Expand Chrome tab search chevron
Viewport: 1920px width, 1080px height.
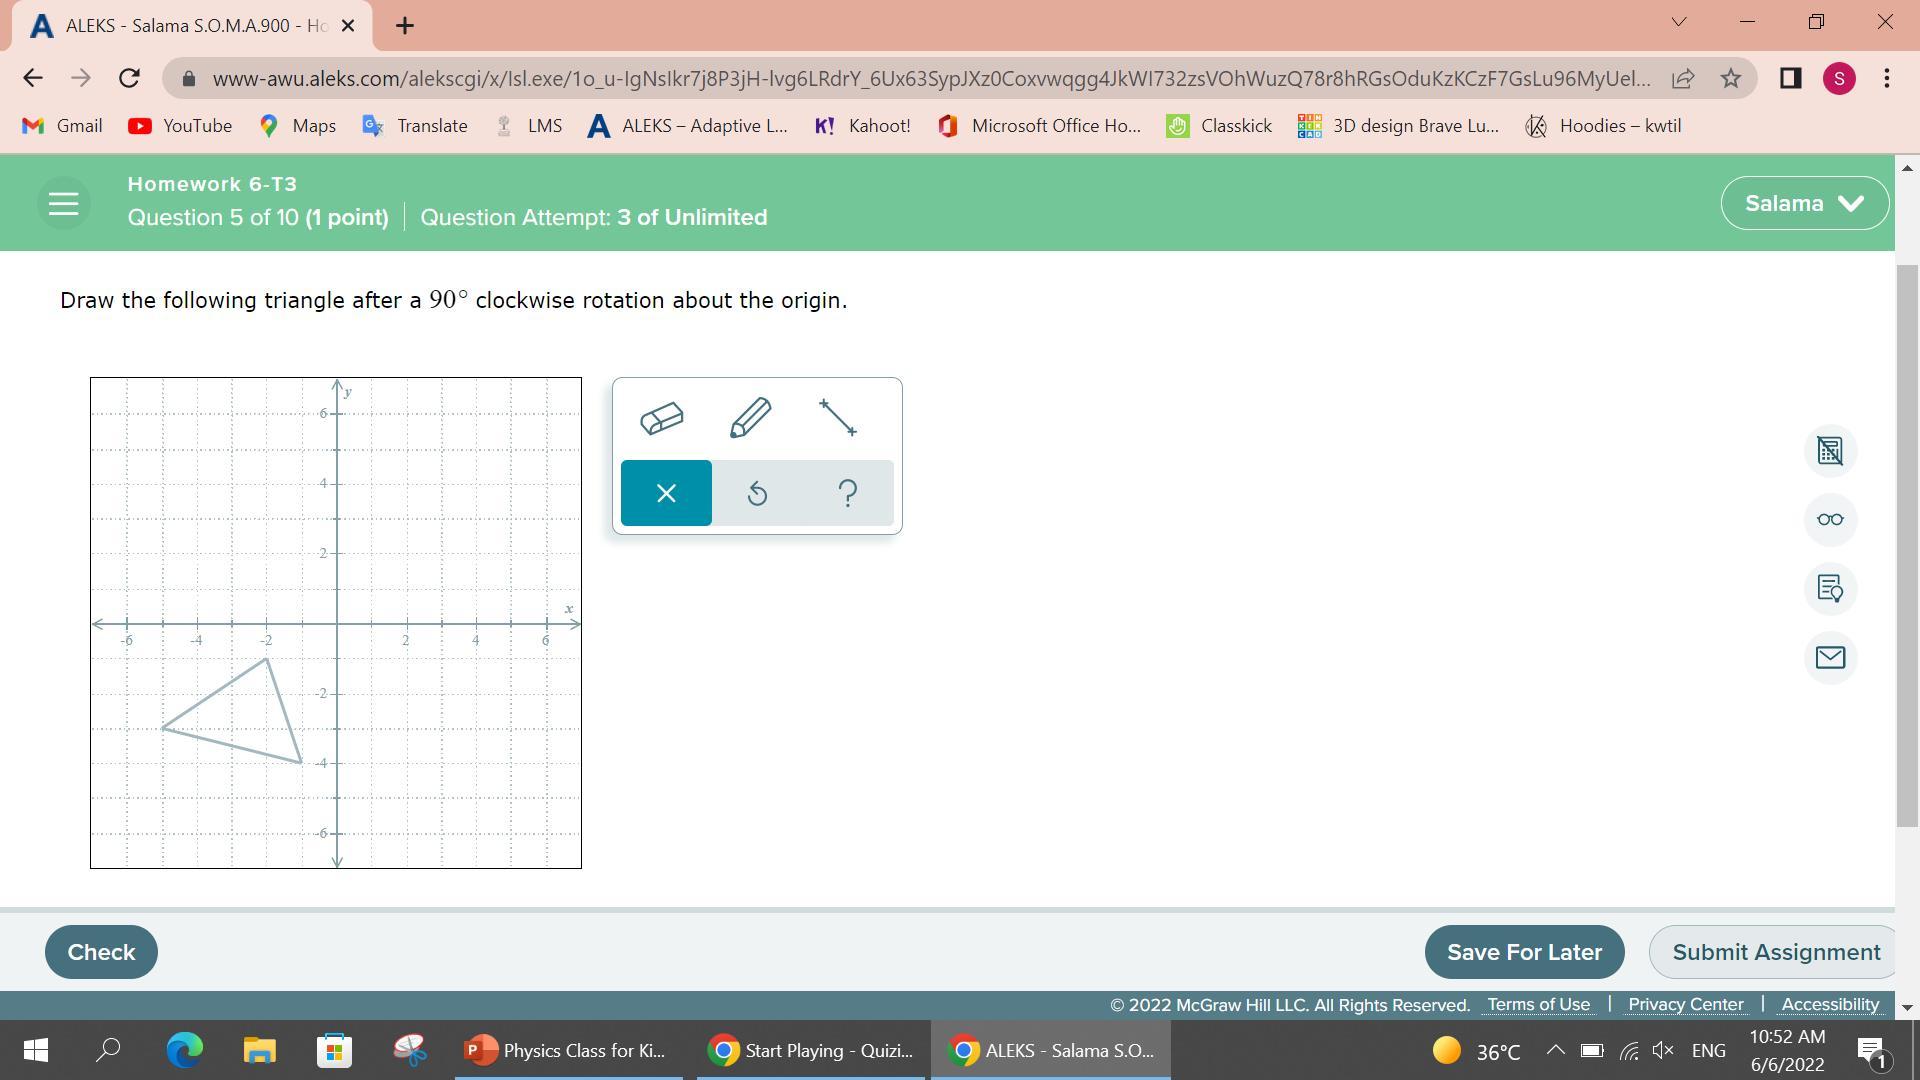[x=1679, y=22]
